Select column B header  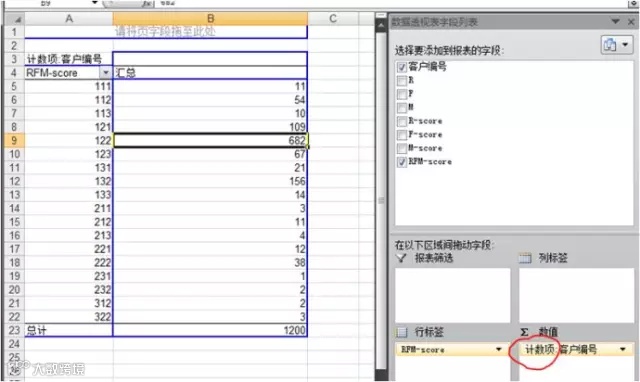click(x=210, y=19)
